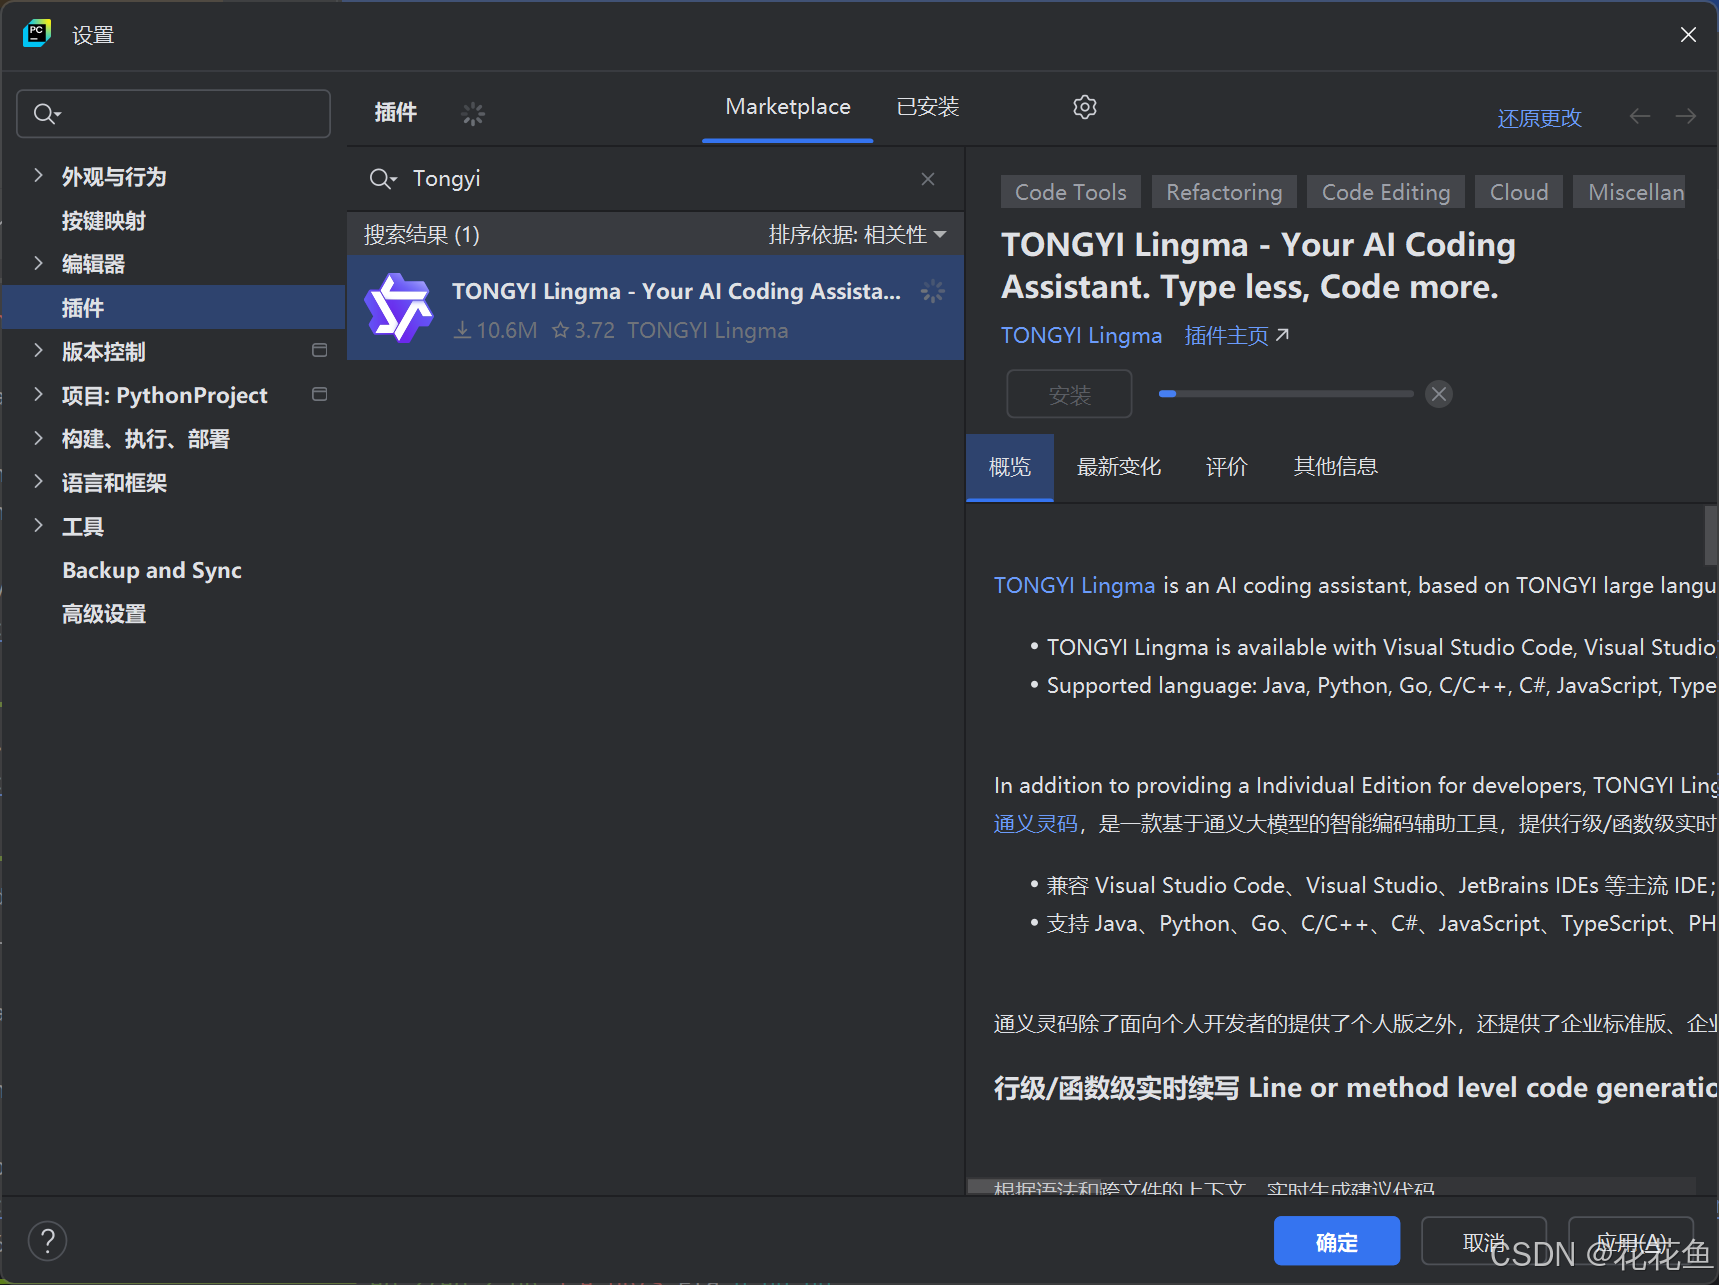Open the plugin settings gear menu
The width and height of the screenshot is (1719, 1285).
[x=1085, y=107]
